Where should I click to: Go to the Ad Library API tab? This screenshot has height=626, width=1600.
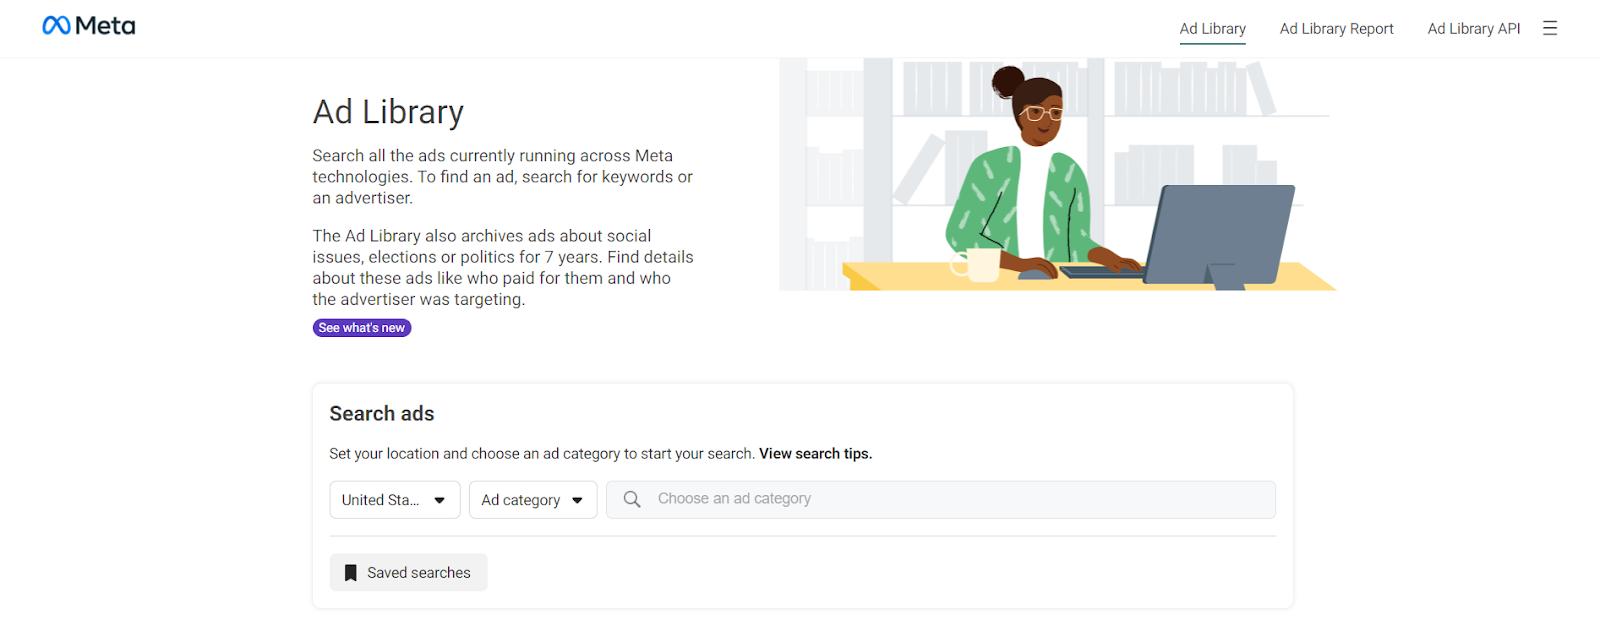click(x=1473, y=29)
